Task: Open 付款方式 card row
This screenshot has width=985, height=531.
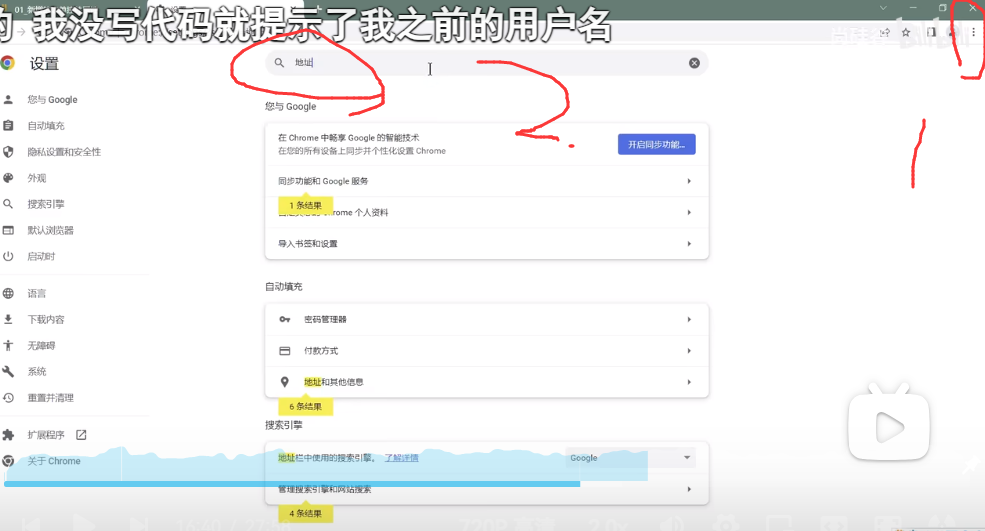Action: pyautogui.click(x=487, y=351)
